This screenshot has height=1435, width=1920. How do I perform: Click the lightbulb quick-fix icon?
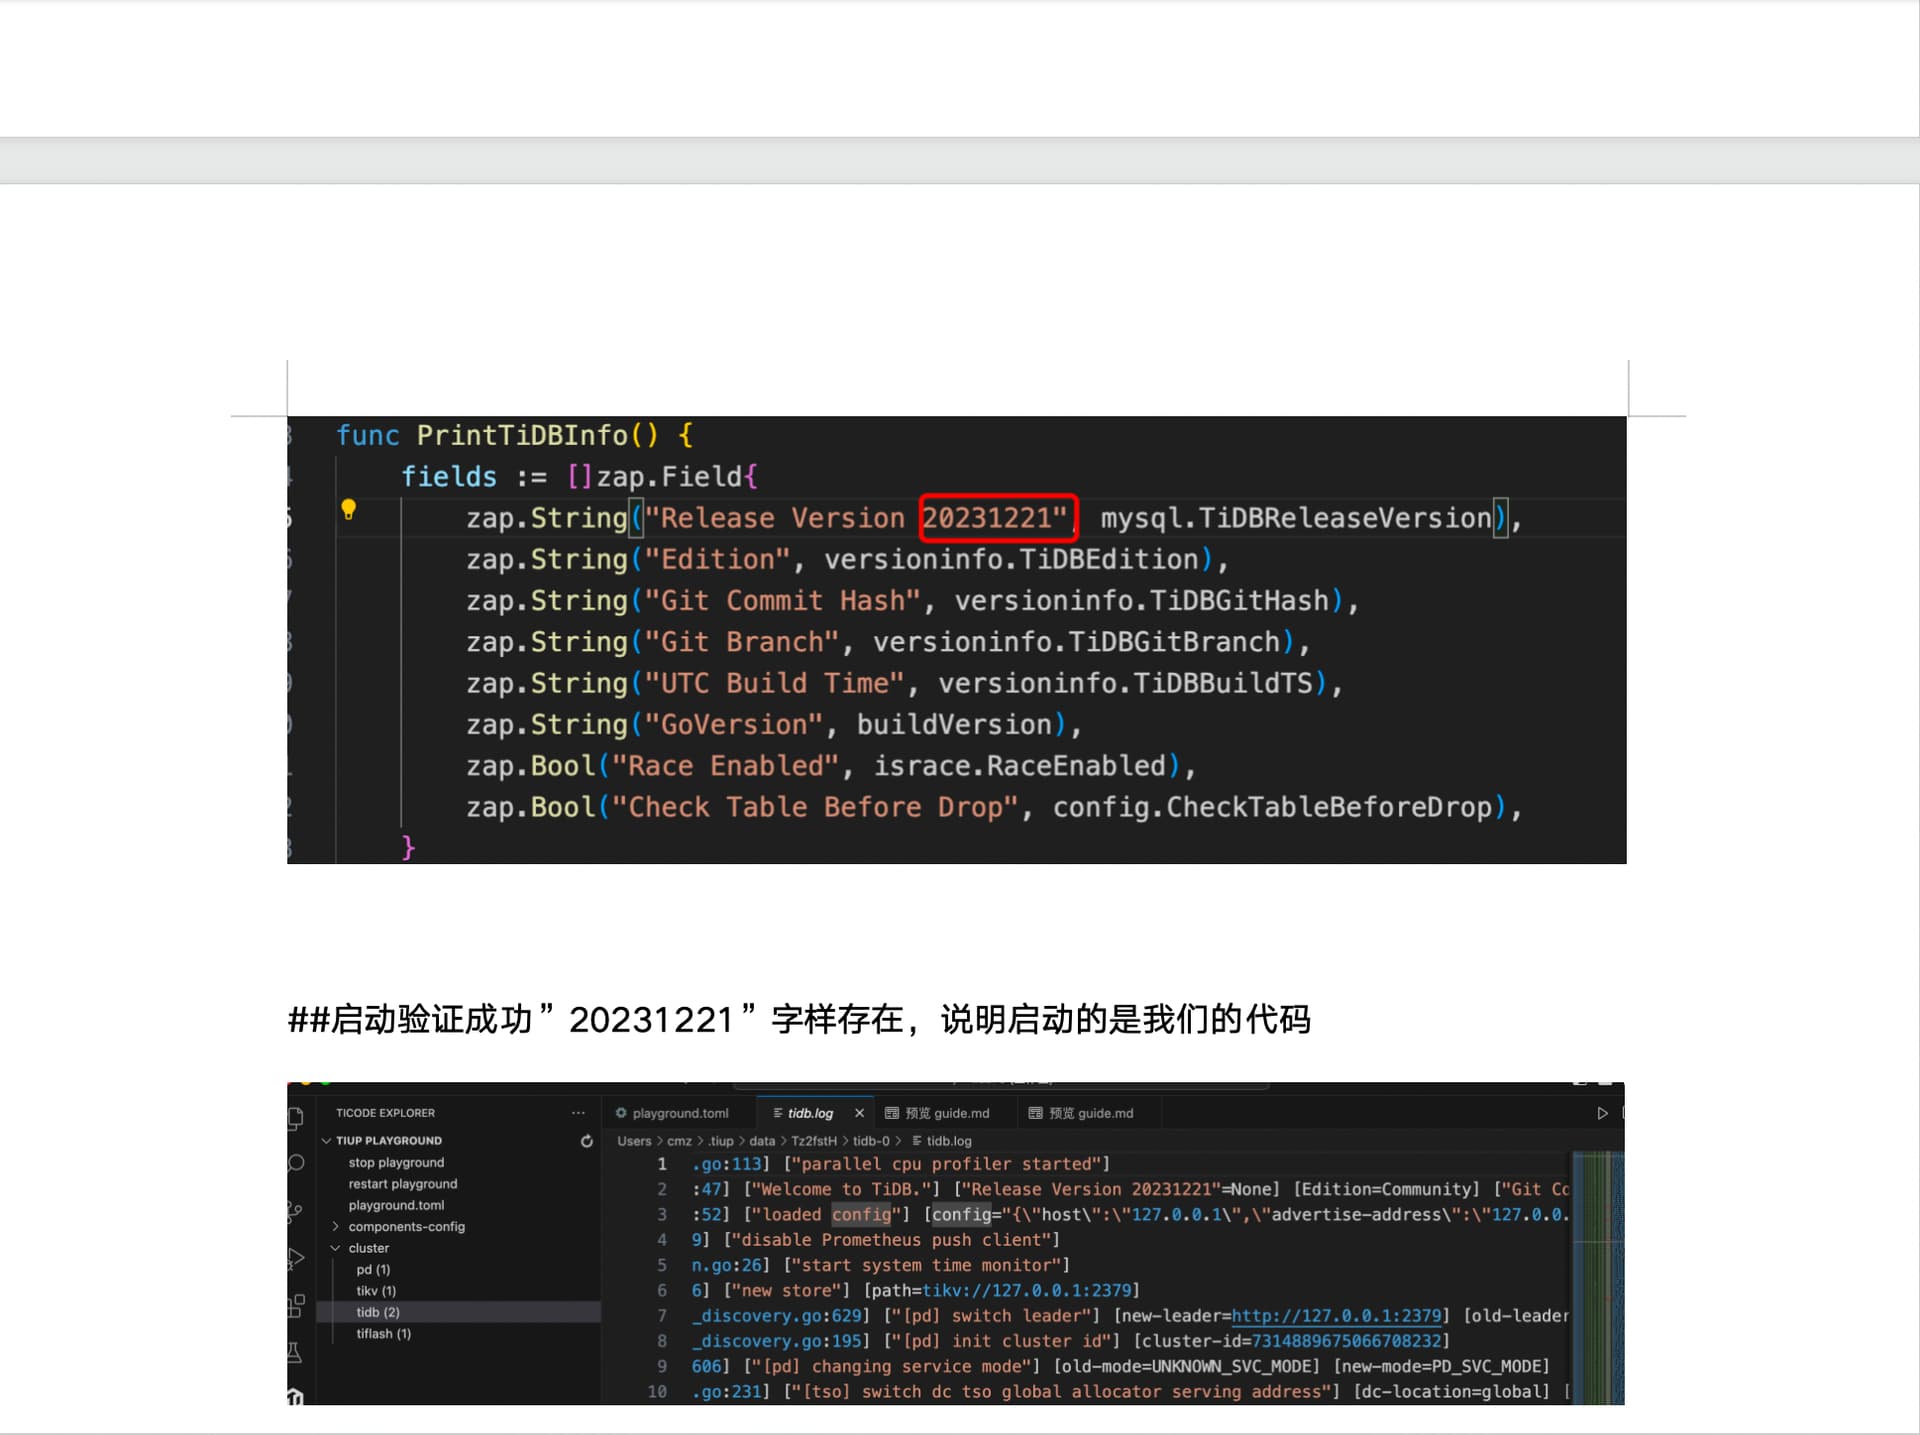pos(348,509)
